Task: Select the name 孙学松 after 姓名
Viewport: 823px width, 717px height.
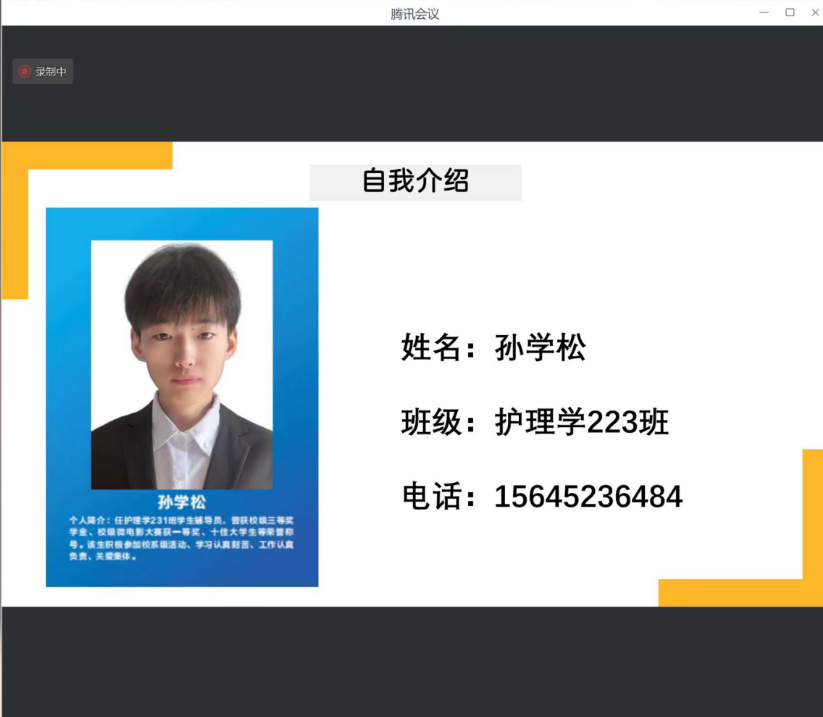Action: [540, 348]
